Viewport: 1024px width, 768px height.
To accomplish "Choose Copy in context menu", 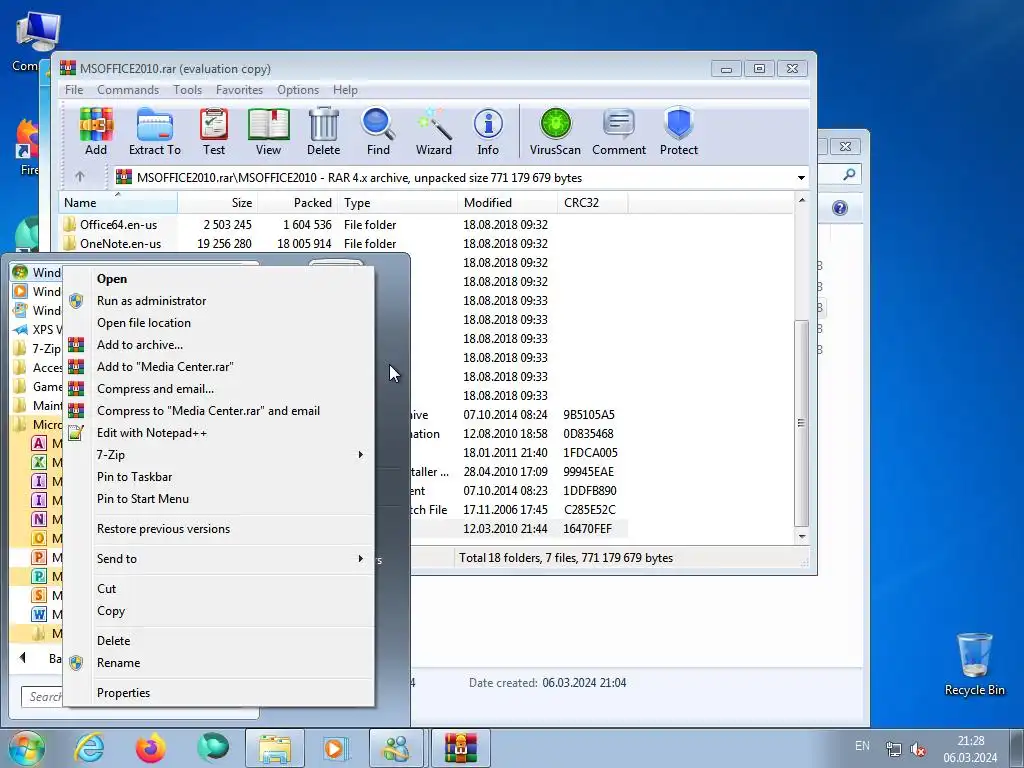I will click(x=219, y=611).
